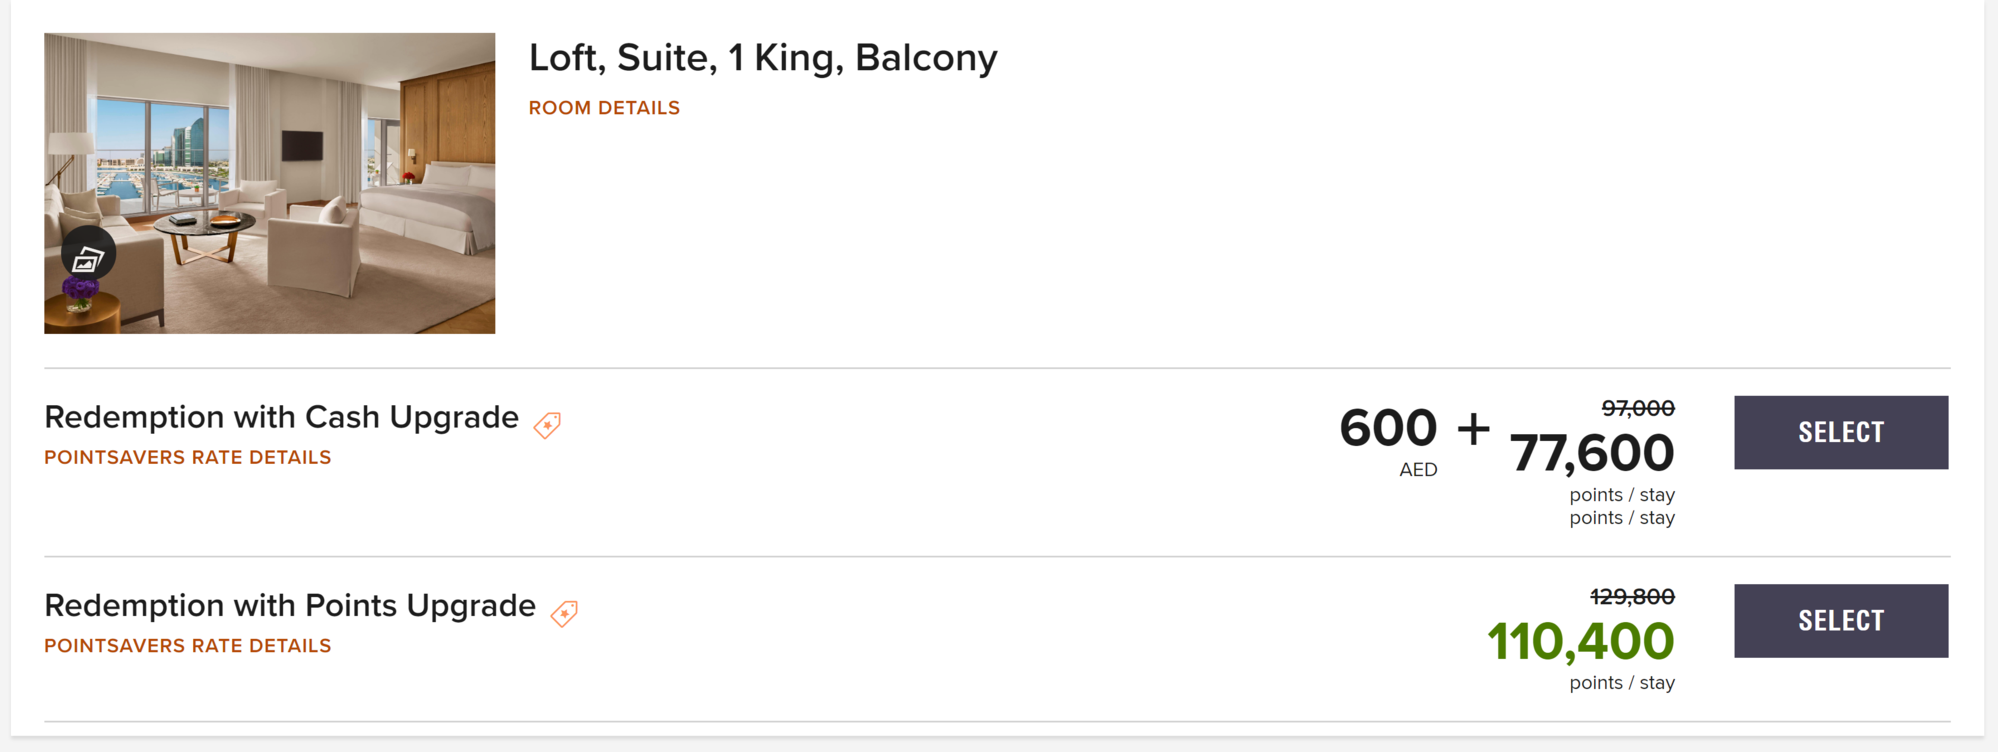Click the 77,600 points price

(1591, 453)
